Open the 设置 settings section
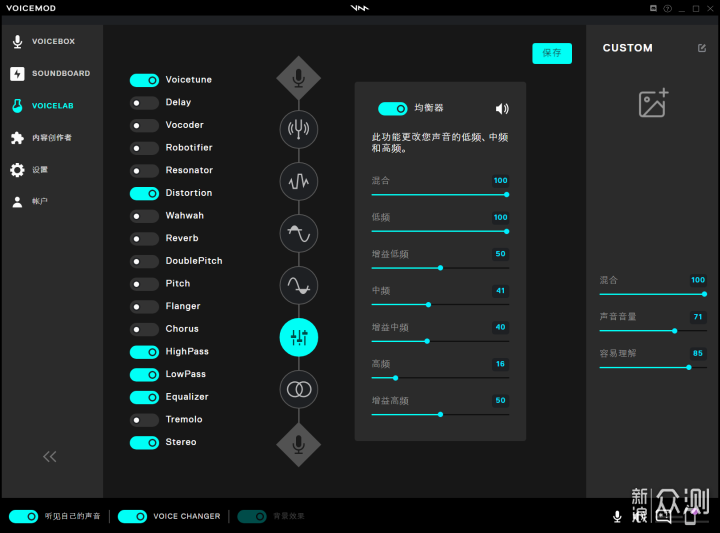 point(40,170)
